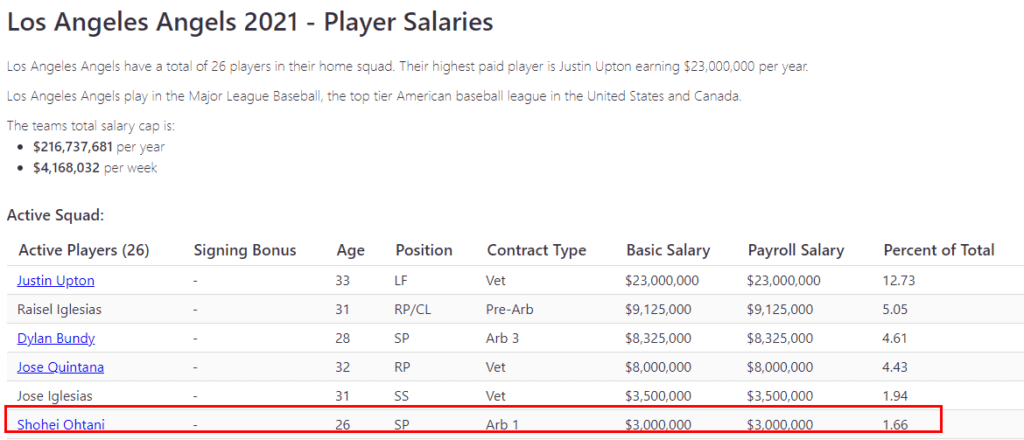
Task: Click Justin Upton's $23,000,000 basic salary
Action: point(662,281)
